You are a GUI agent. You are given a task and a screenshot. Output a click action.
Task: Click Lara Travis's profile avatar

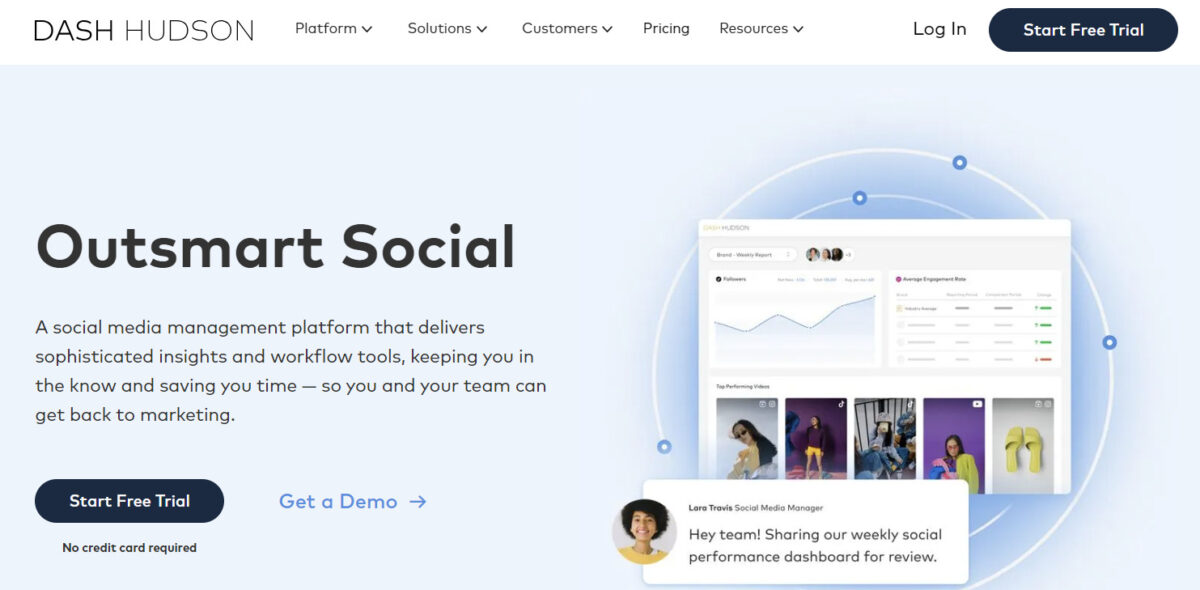pos(644,531)
